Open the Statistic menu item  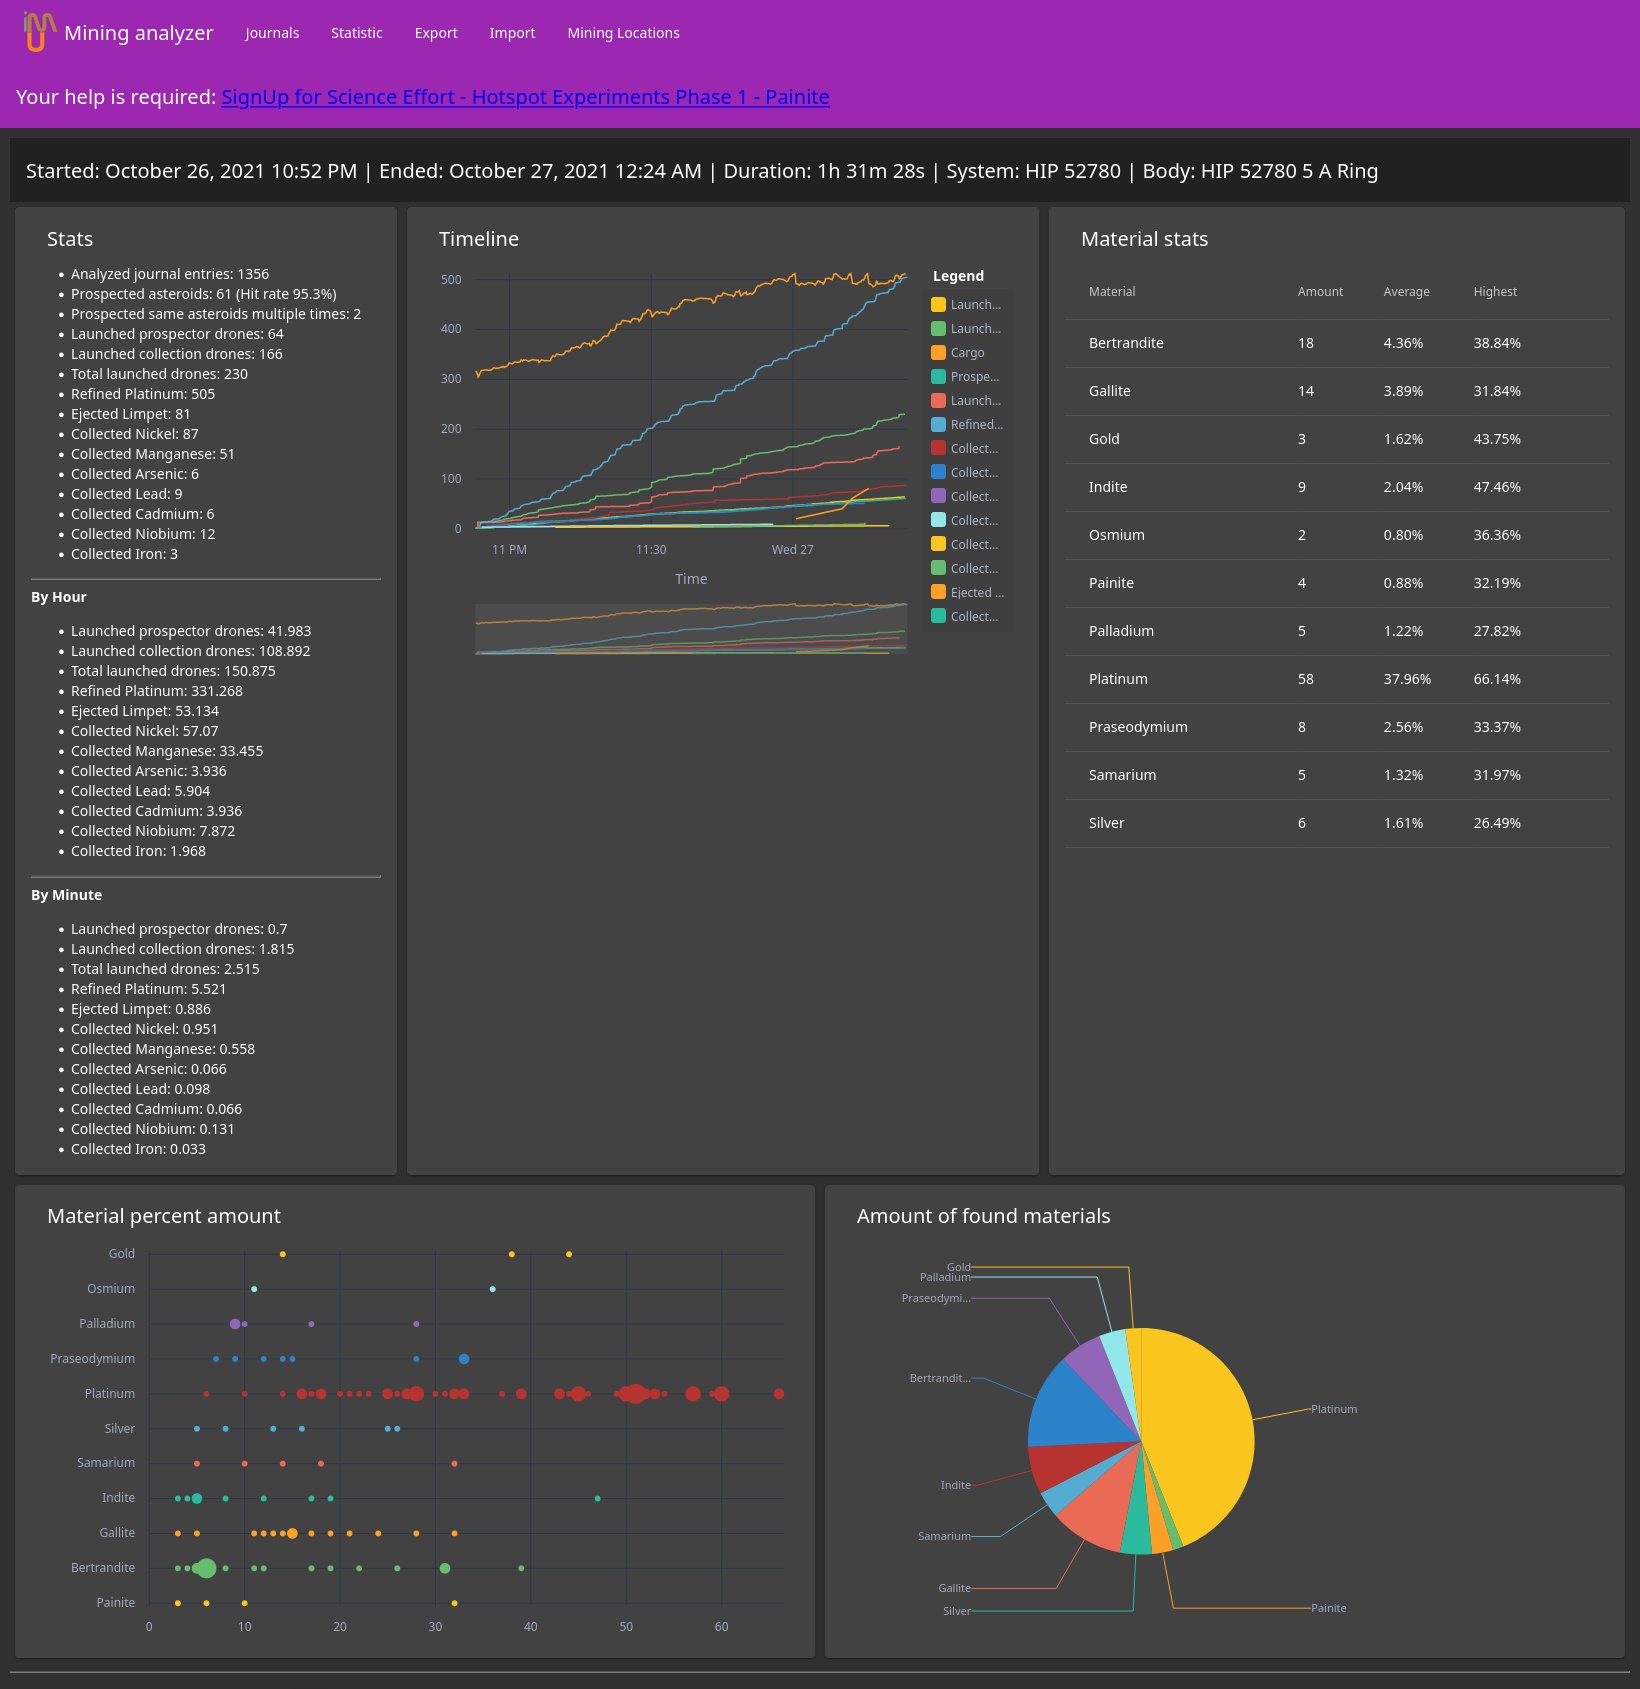pyautogui.click(x=357, y=33)
